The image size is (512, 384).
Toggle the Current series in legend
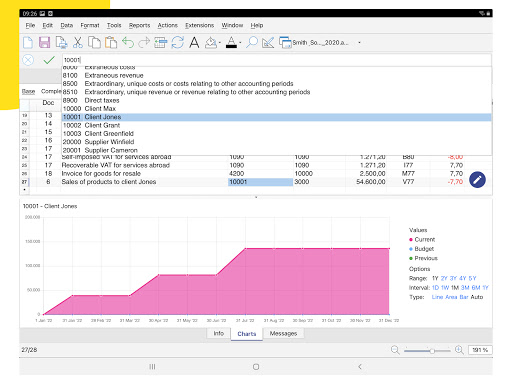coord(422,240)
